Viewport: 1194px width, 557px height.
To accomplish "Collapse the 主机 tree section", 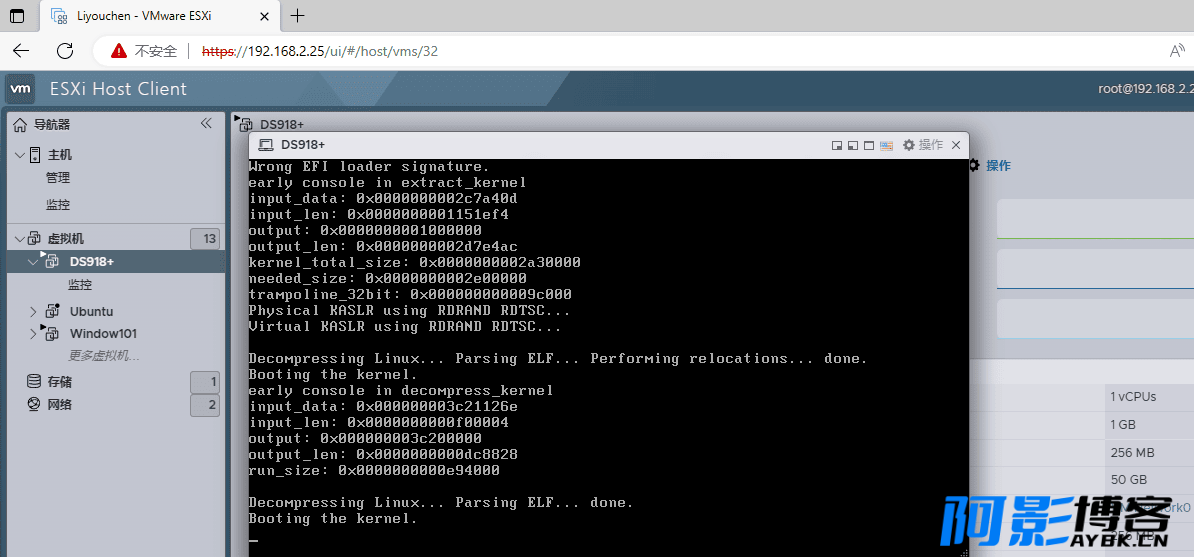I will point(20,155).
